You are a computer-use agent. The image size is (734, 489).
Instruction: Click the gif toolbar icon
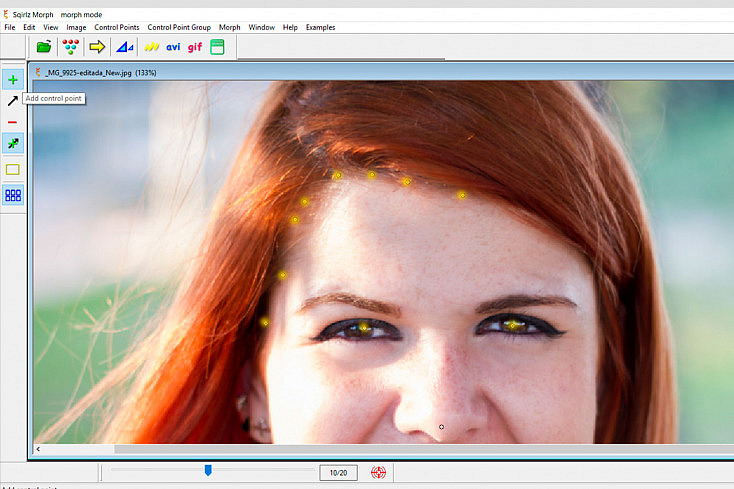pos(195,47)
